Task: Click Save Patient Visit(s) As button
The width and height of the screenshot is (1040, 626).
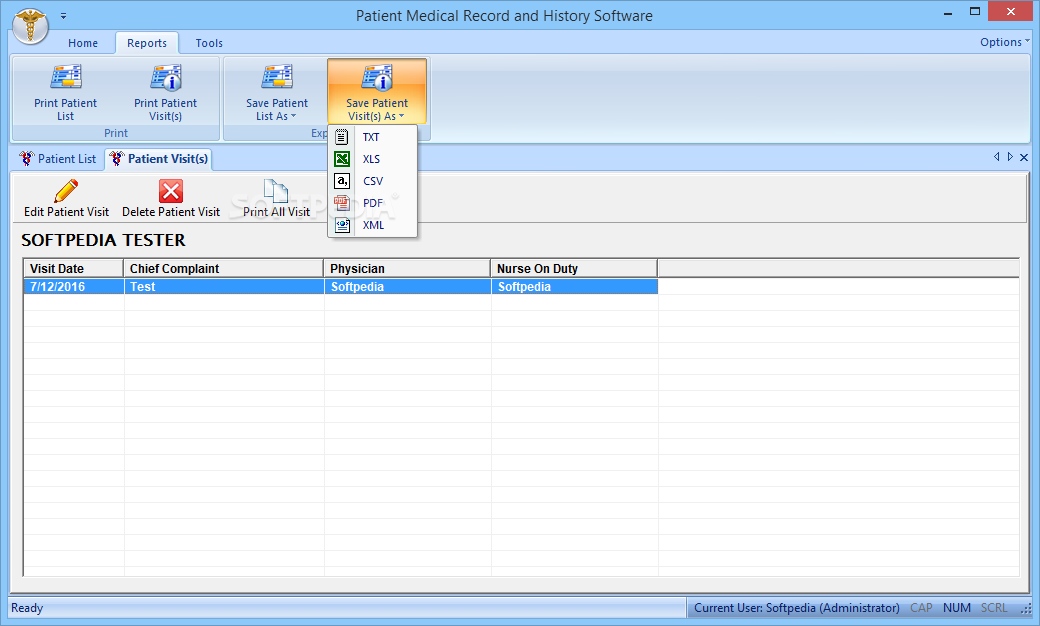Action: (x=377, y=93)
